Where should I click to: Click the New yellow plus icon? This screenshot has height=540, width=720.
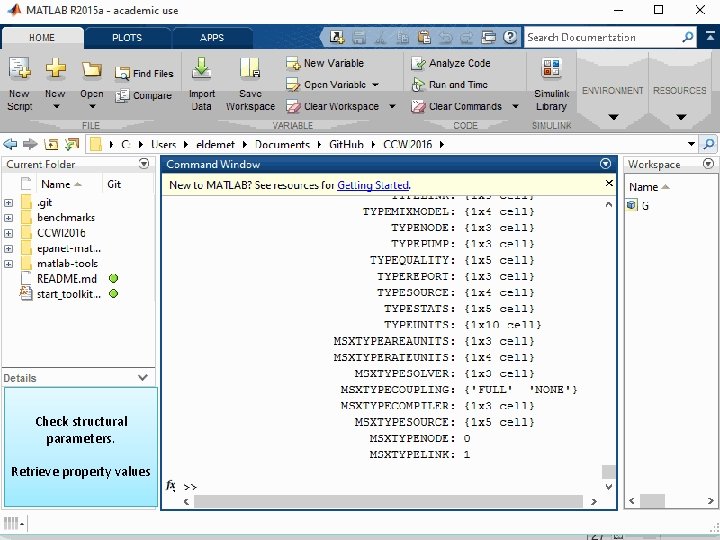pyautogui.click(x=56, y=68)
